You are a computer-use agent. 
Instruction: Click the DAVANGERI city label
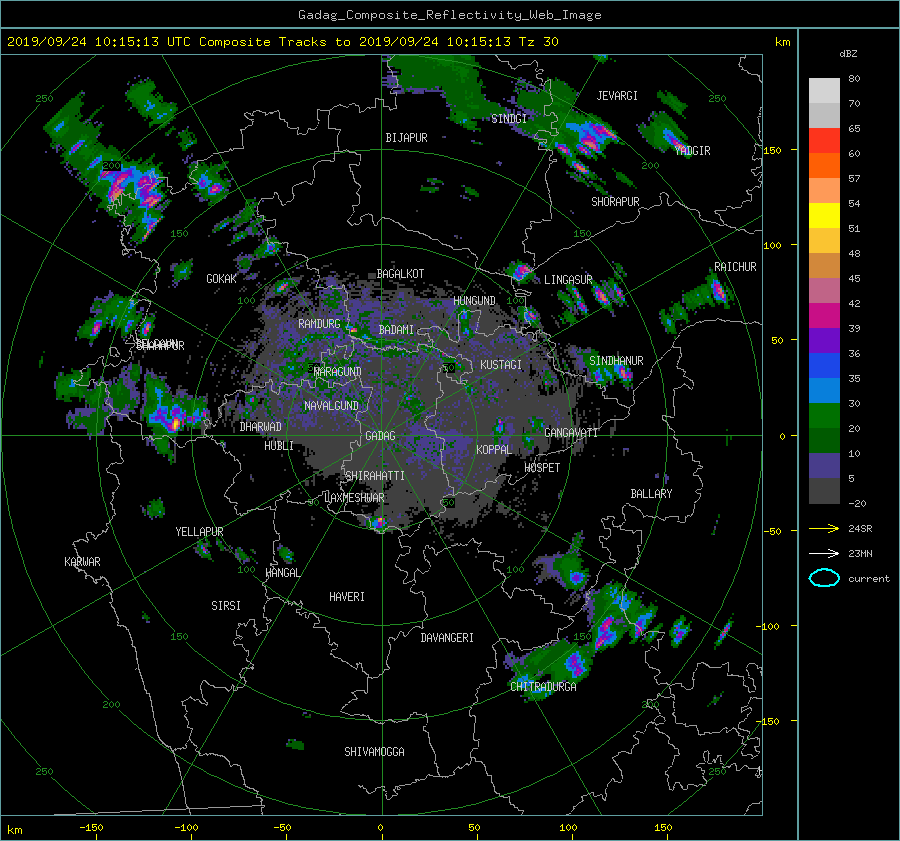(447, 638)
